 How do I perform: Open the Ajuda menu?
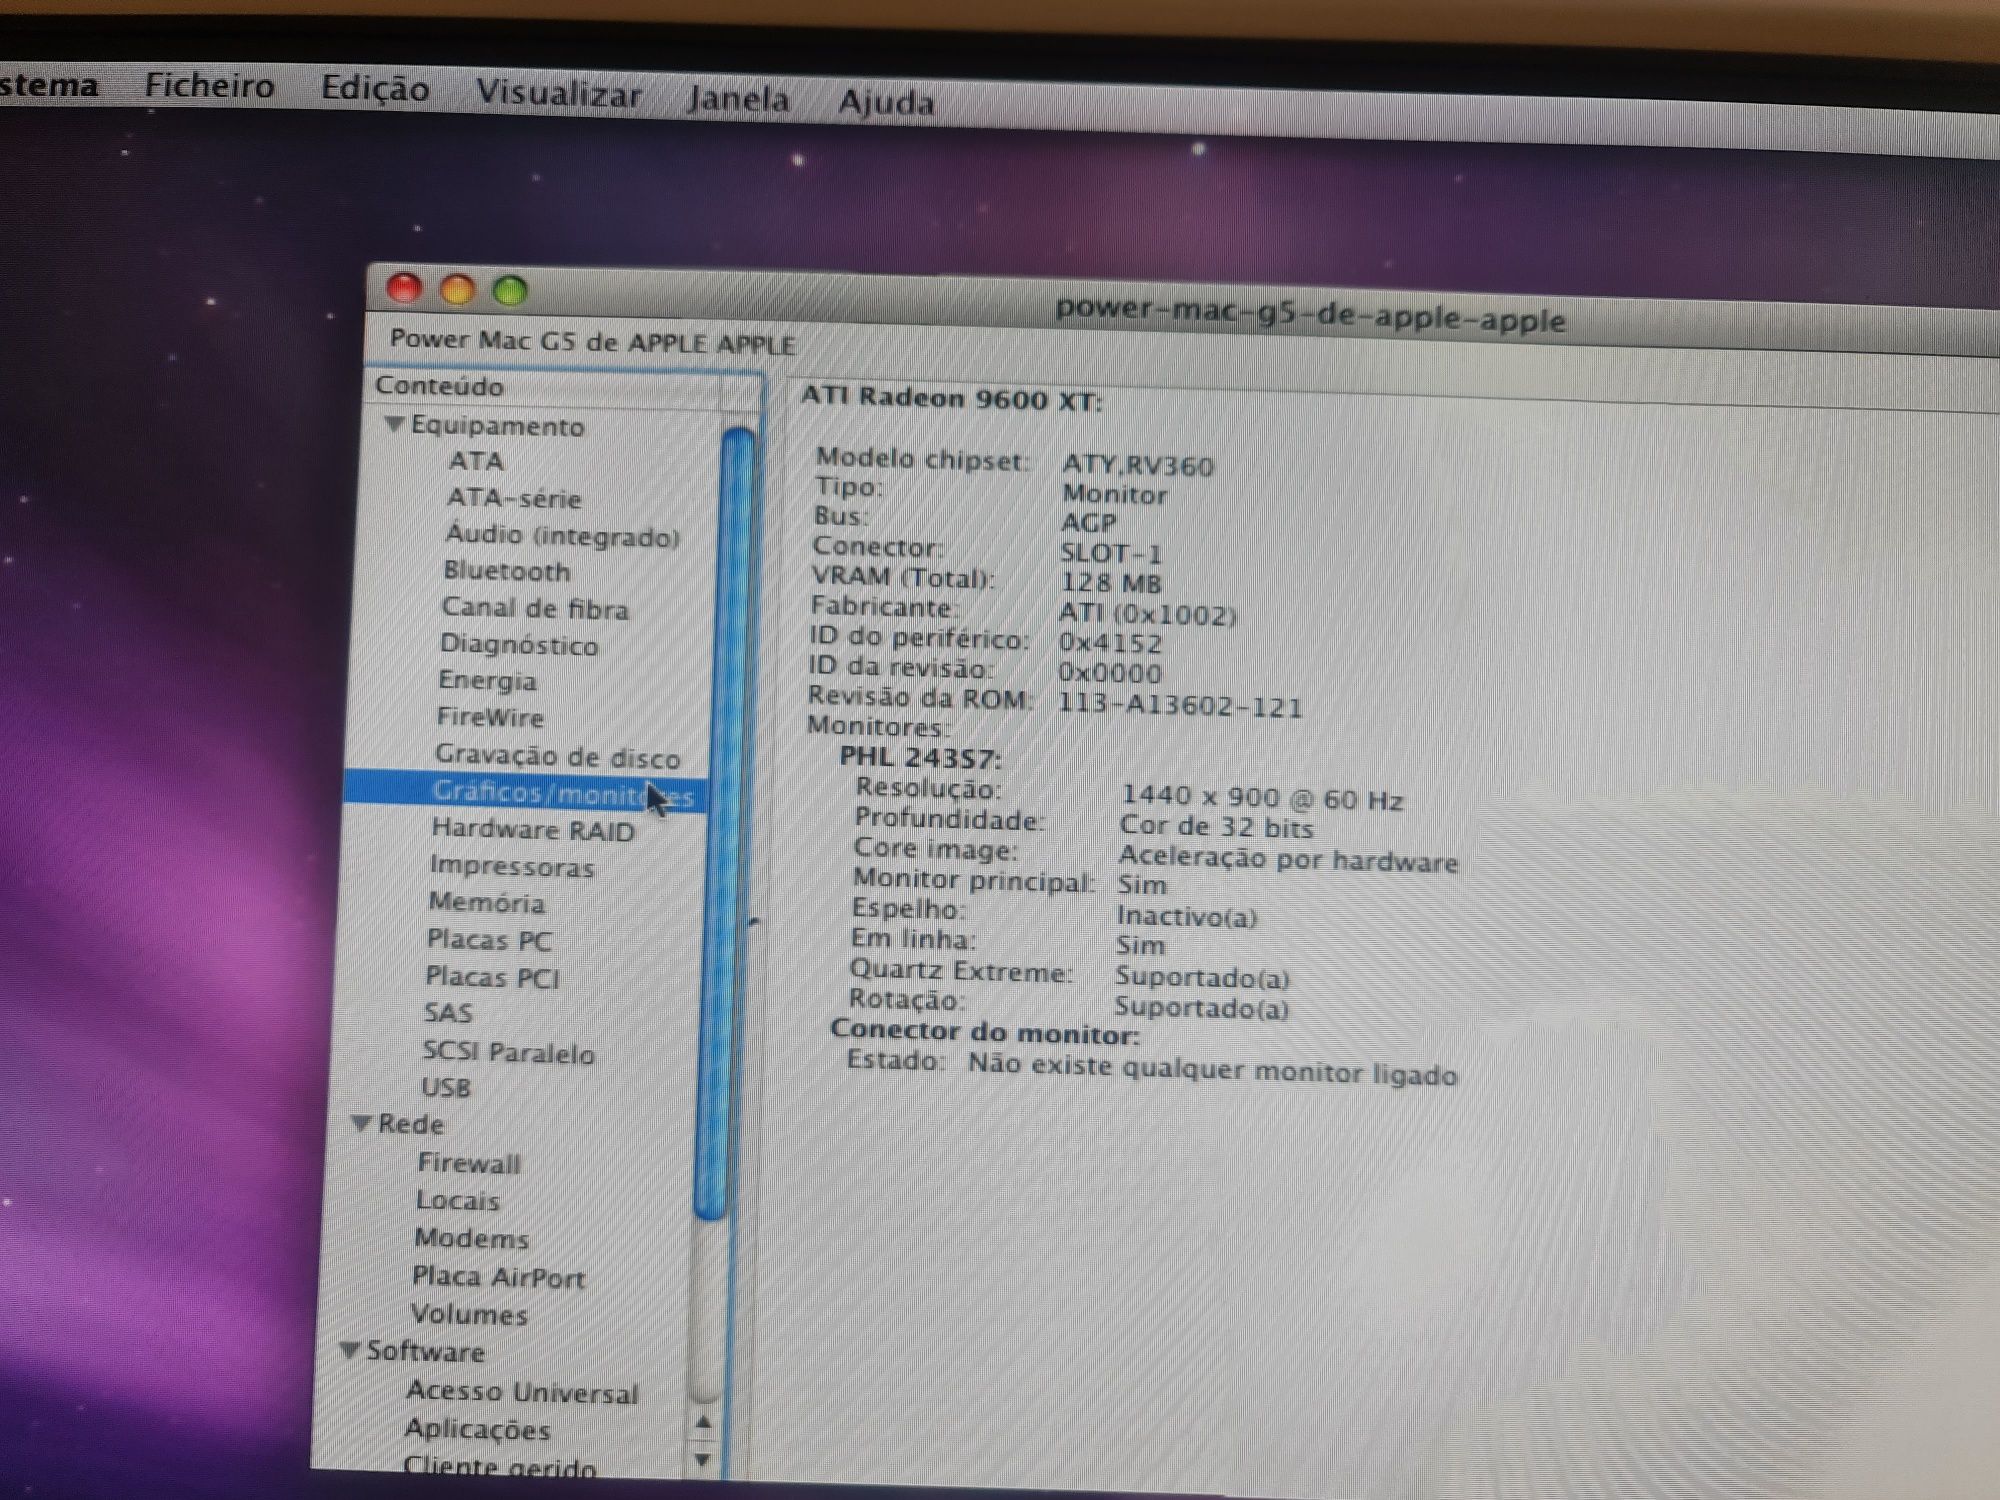point(886,102)
